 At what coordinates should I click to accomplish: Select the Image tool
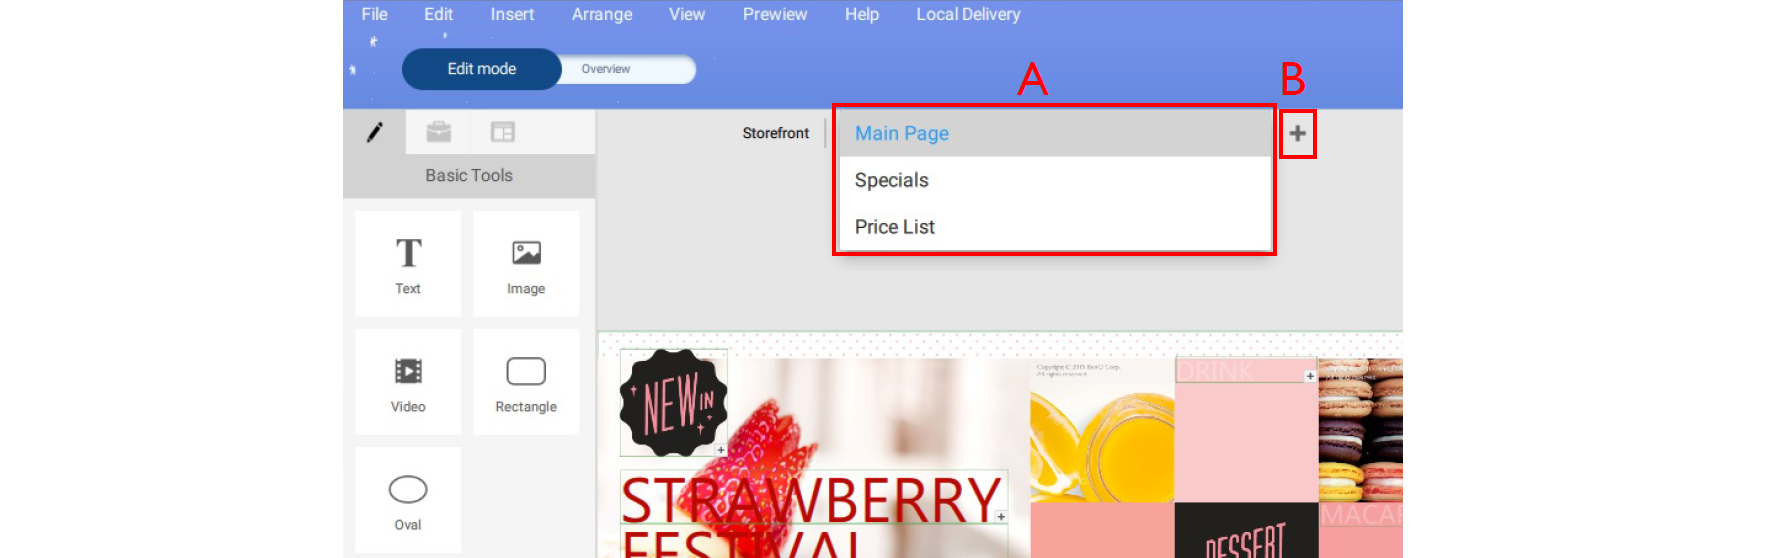click(526, 264)
